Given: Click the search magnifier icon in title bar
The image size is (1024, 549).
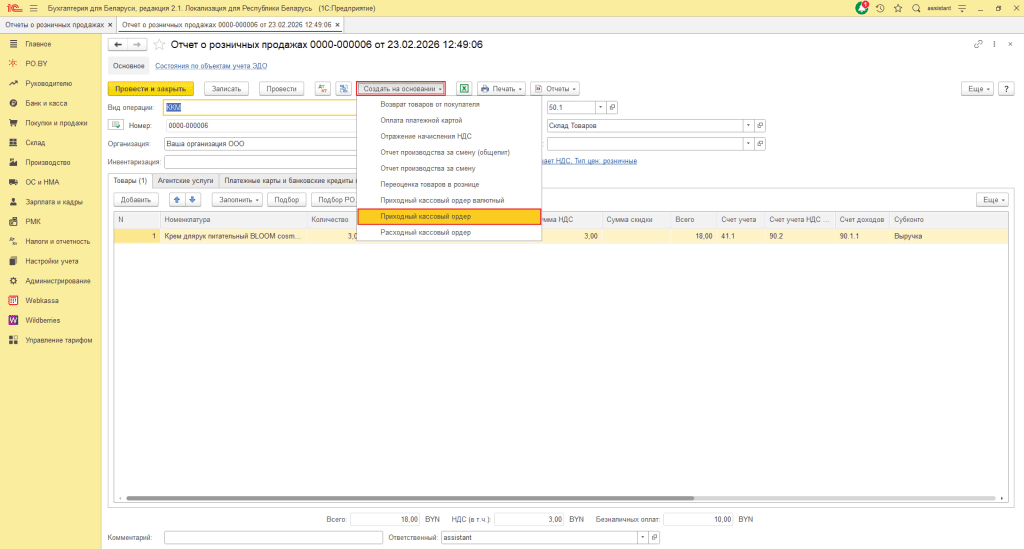Looking at the screenshot, I should tap(914, 8).
